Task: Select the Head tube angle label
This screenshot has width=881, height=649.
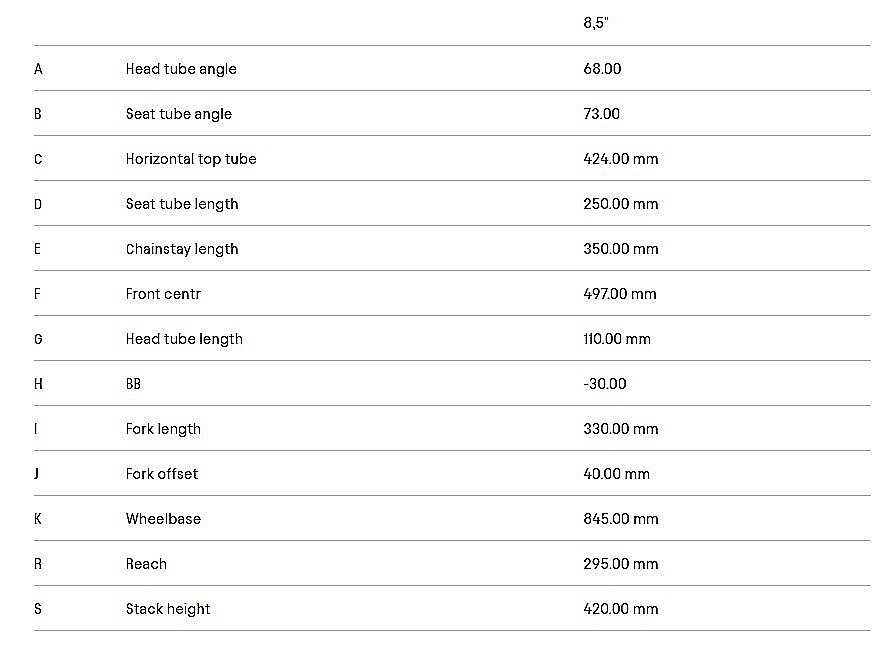Action: [181, 69]
